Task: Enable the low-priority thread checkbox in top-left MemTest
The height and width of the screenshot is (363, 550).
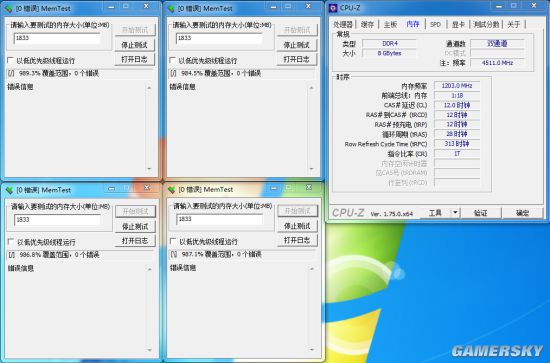Action: 11,60
